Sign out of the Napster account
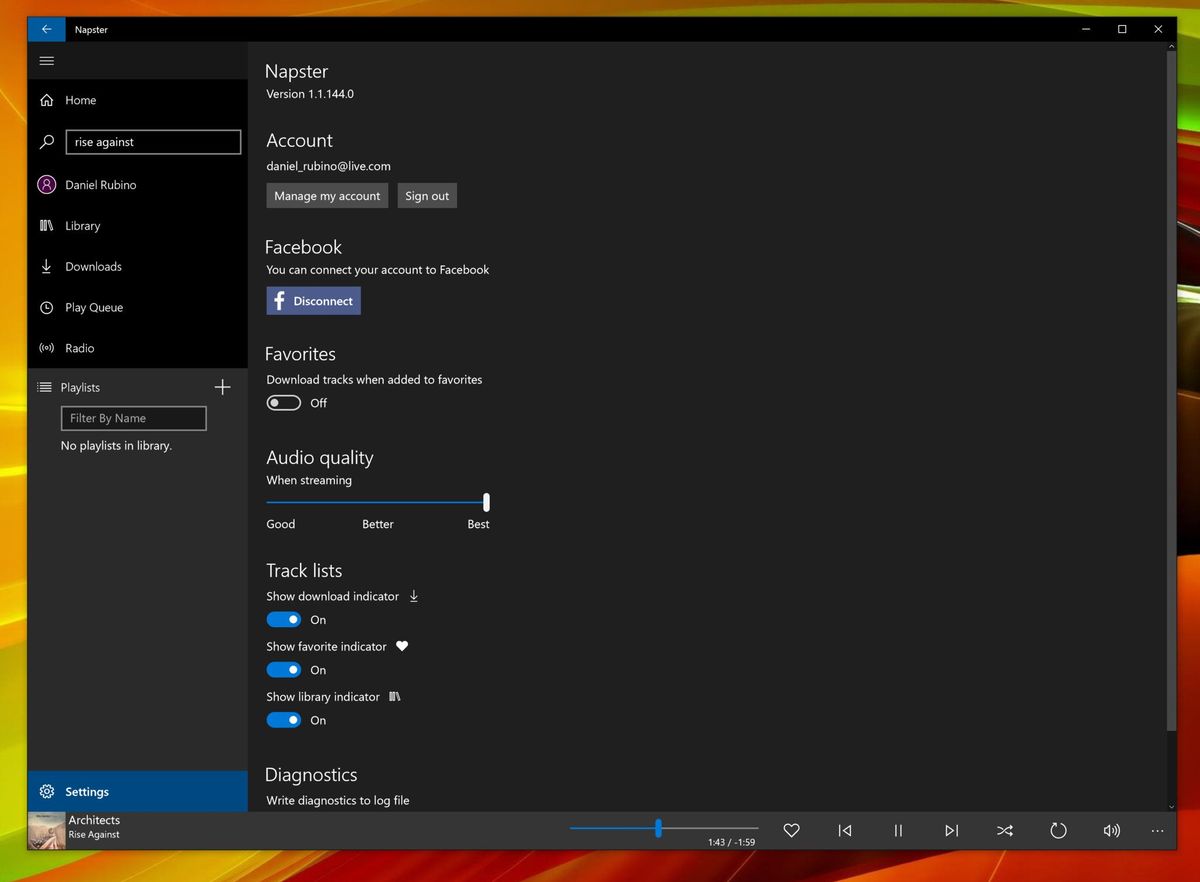Screen dimensions: 1200x882 click(x=426, y=195)
